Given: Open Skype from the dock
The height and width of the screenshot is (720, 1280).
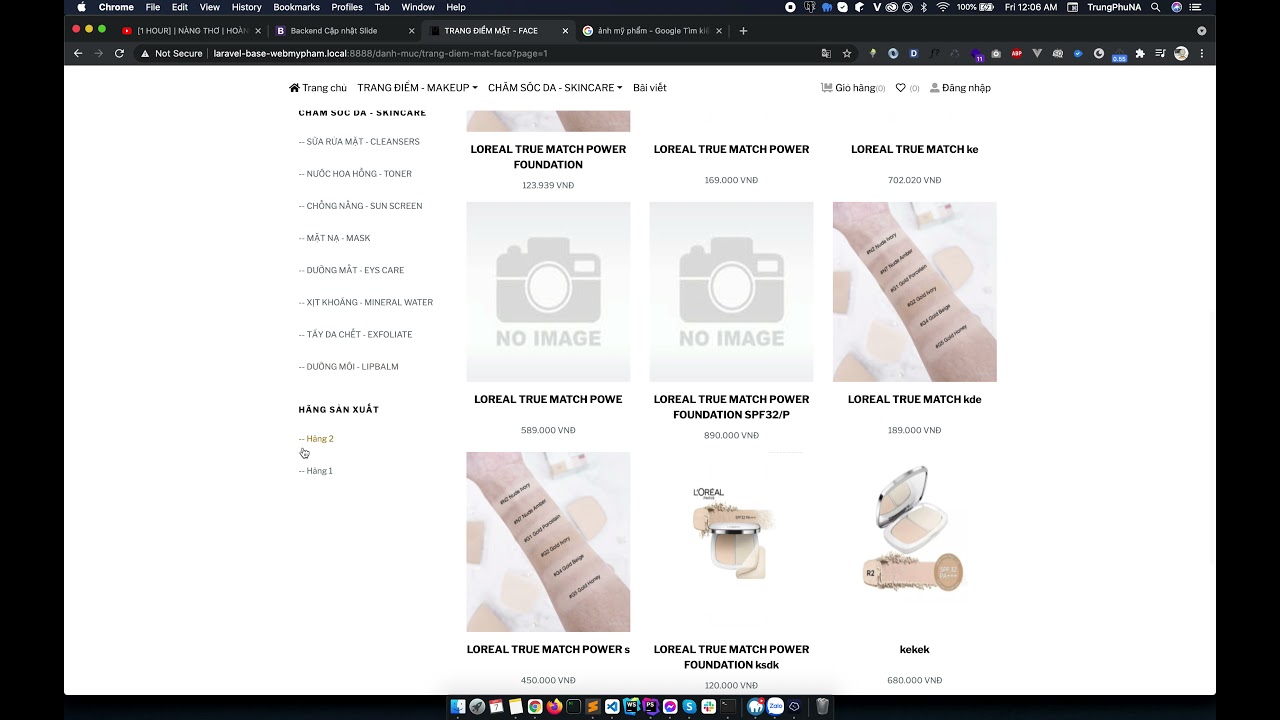Looking at the screenshot, I should (689, 706).
